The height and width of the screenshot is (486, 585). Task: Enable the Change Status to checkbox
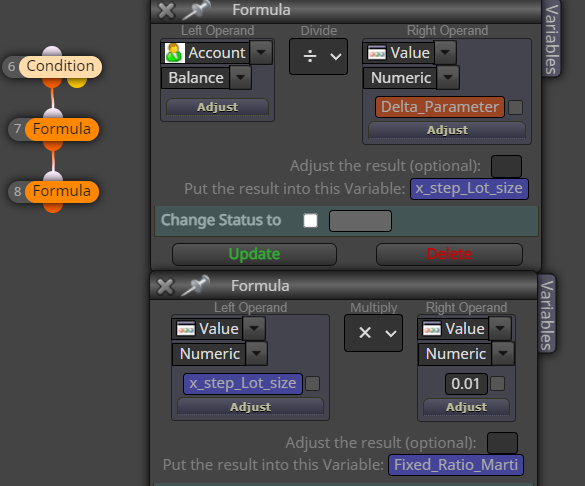(310, 220)
